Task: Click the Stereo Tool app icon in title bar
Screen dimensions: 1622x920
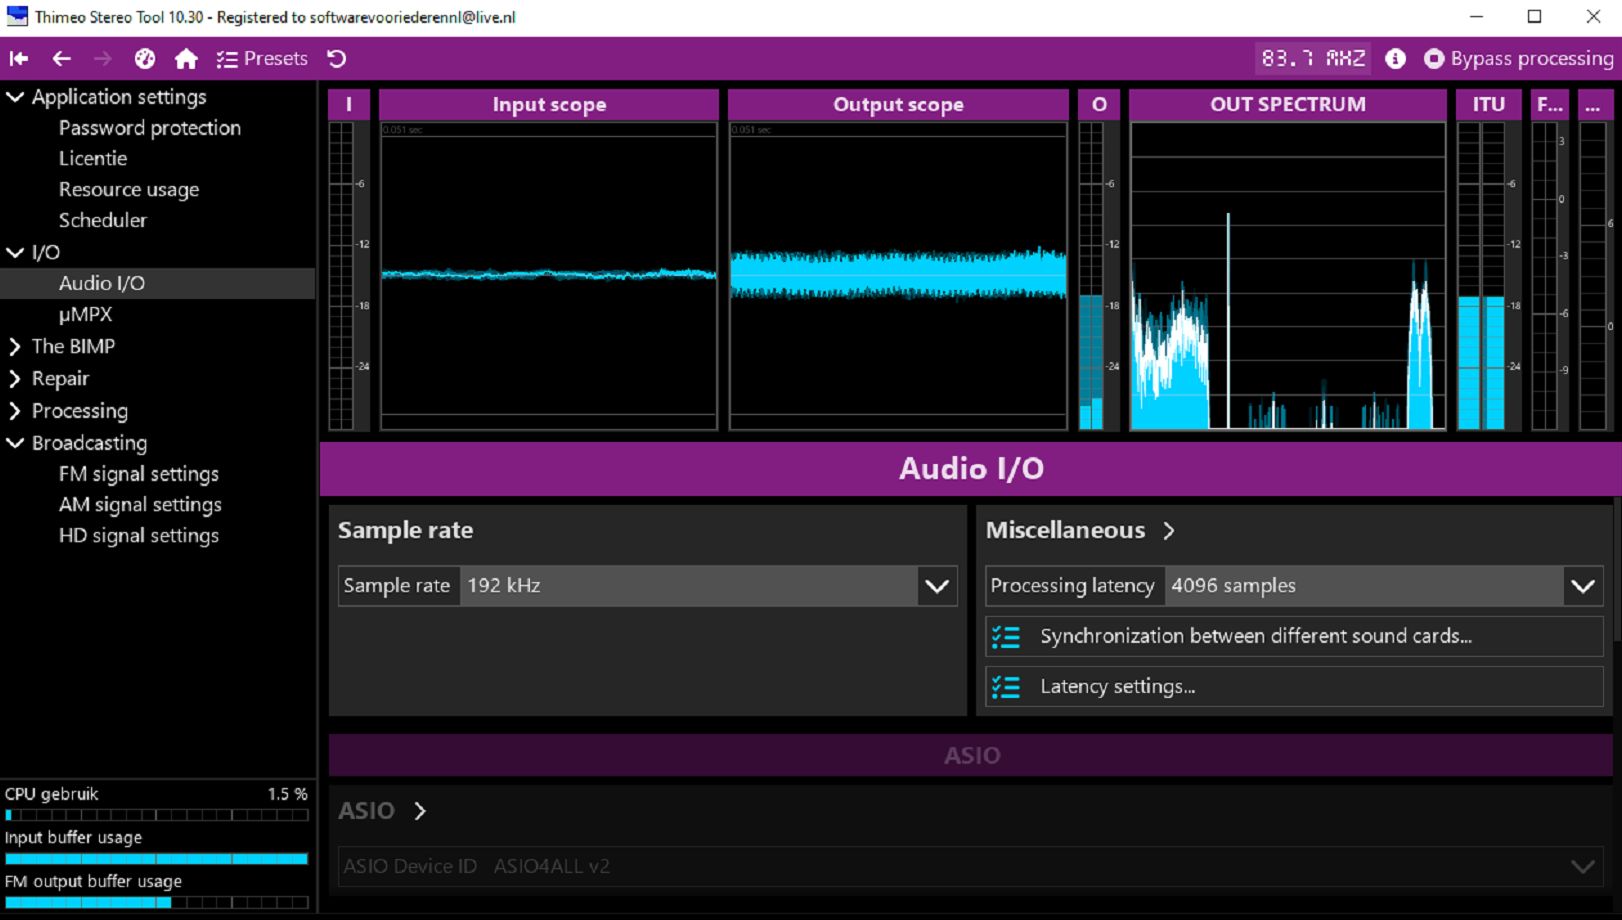Action: (x=17, y=16)
